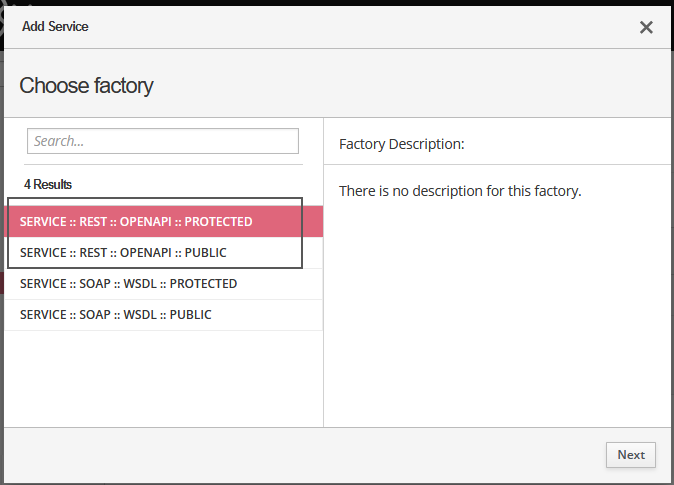Click the Factory Description label

[x=402, y=144]
